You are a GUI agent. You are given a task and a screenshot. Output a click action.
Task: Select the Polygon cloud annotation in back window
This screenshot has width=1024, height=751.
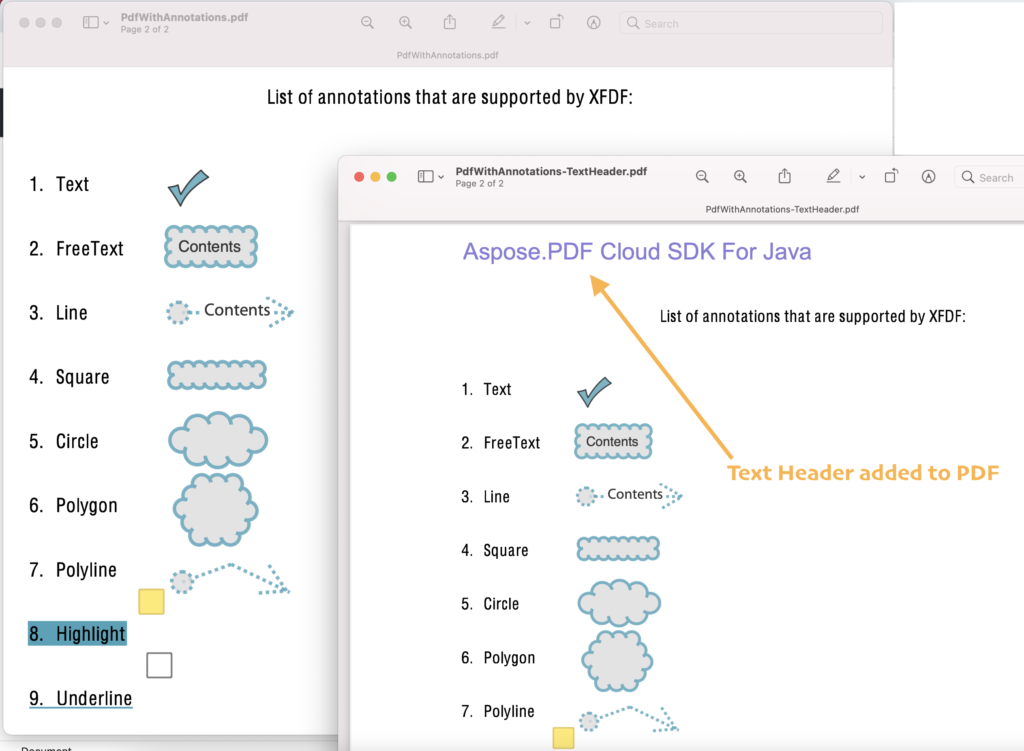216,509
